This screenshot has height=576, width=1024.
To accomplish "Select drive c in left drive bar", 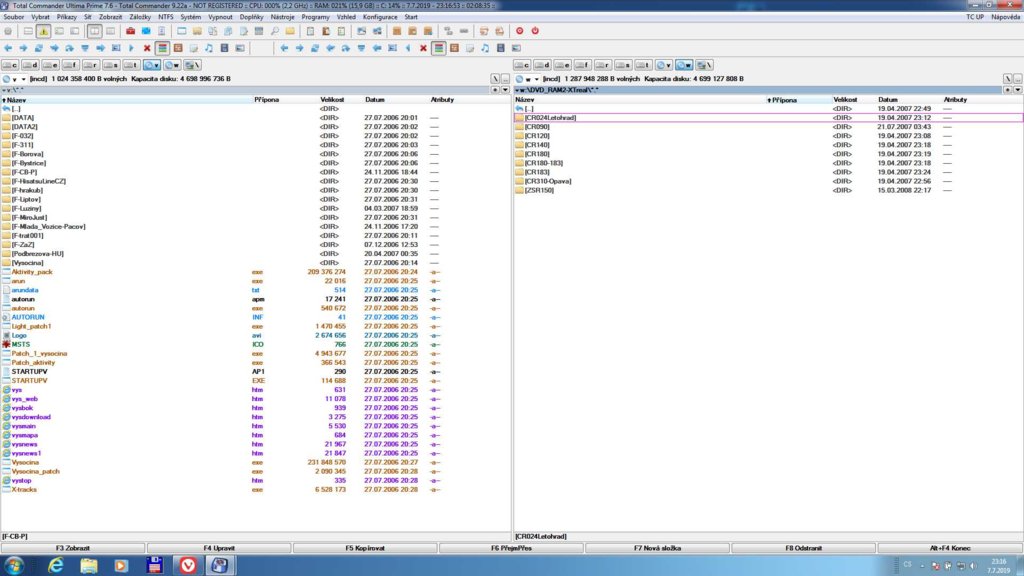I will point(10,65).
